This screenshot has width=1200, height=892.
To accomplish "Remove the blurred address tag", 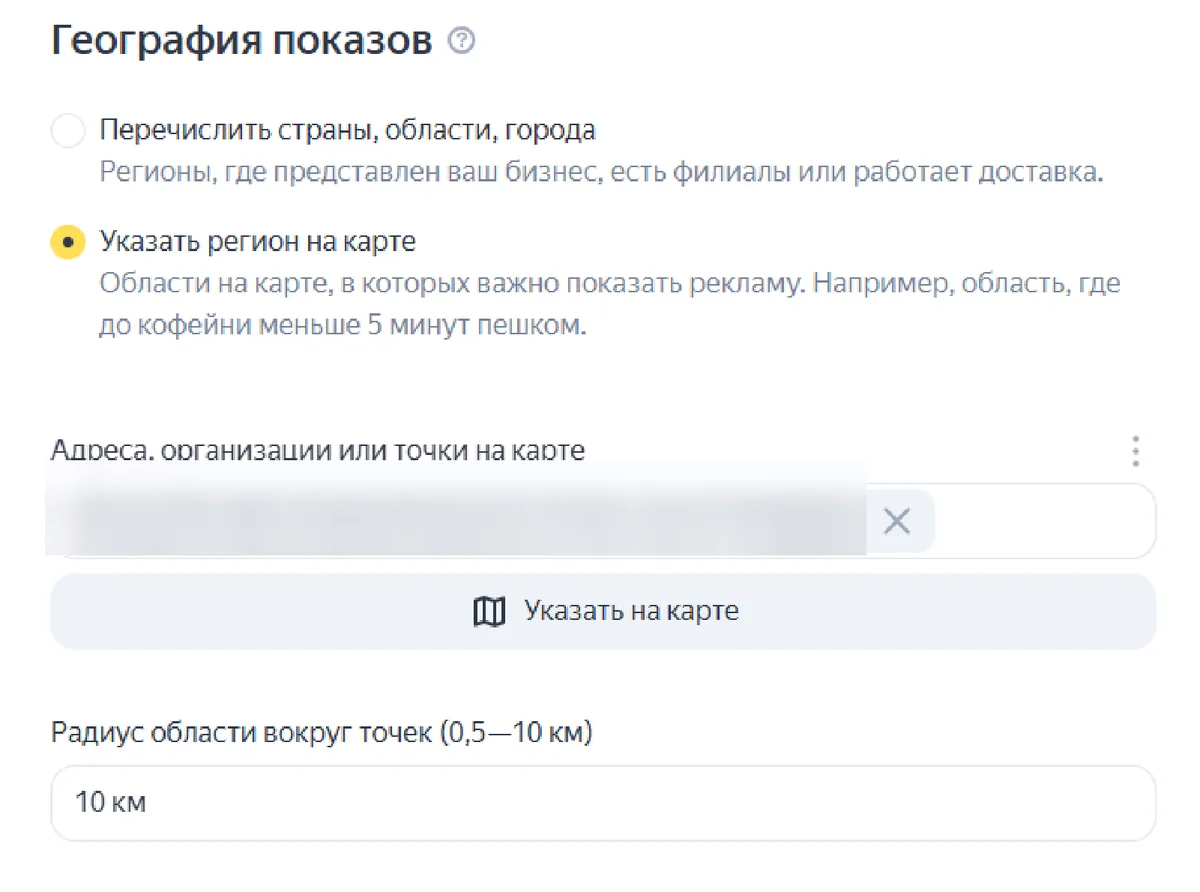I will tap(897, 521).
